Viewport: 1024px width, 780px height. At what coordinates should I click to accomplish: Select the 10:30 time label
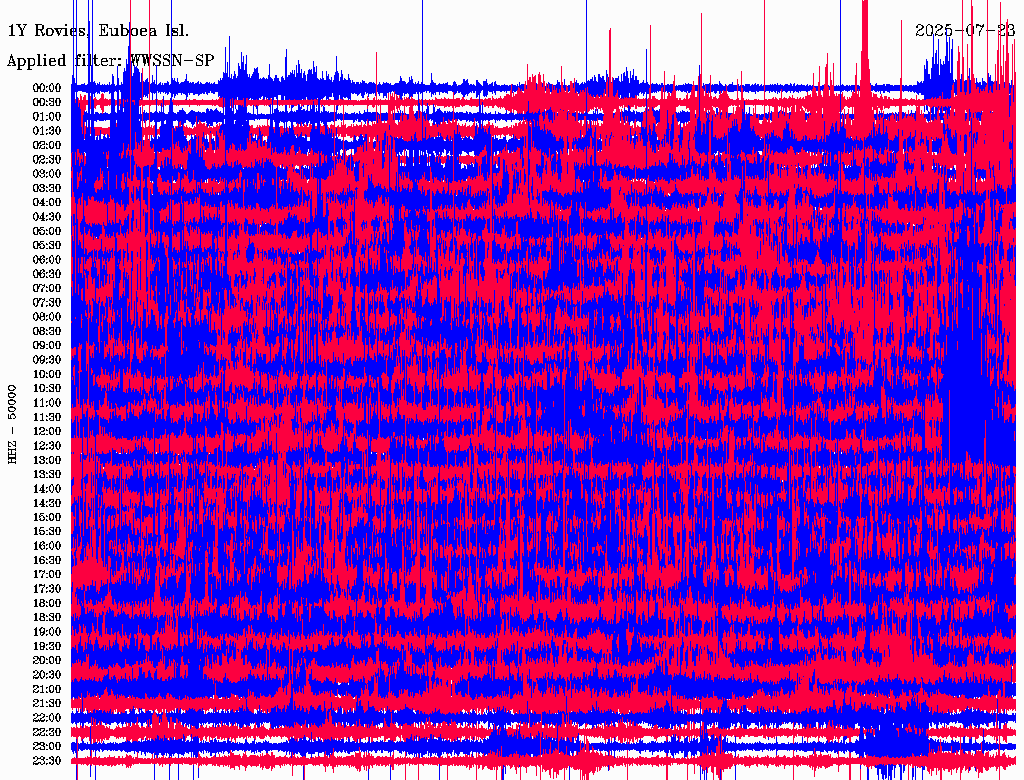click(x=47, y=388)
